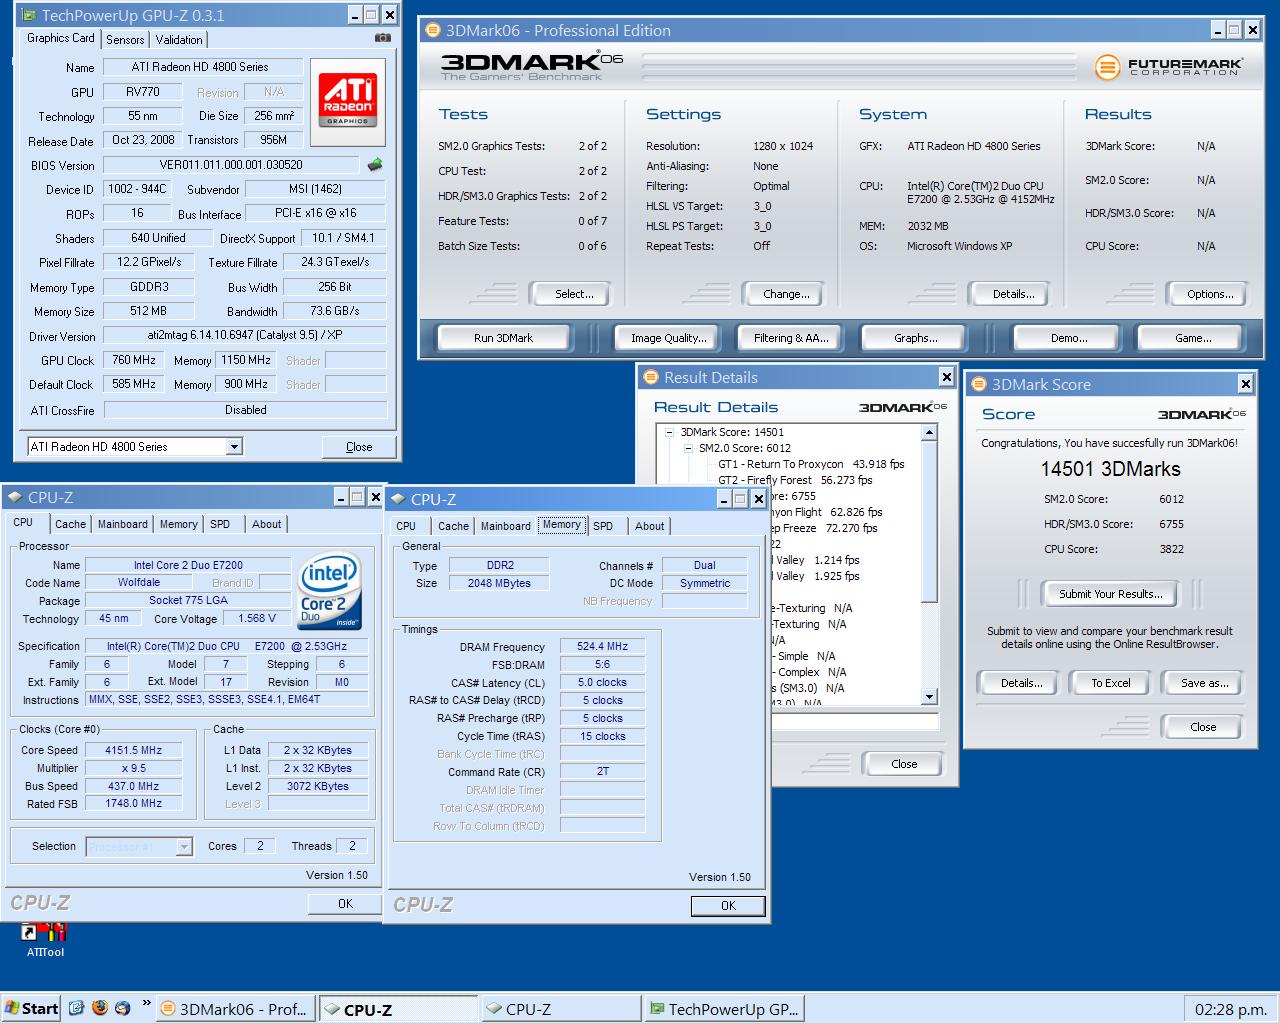Screen dimensions: 1280x1024
Task: Collapse the 3DMark Score 14501 tree node
Action: [x=670, y=432]
